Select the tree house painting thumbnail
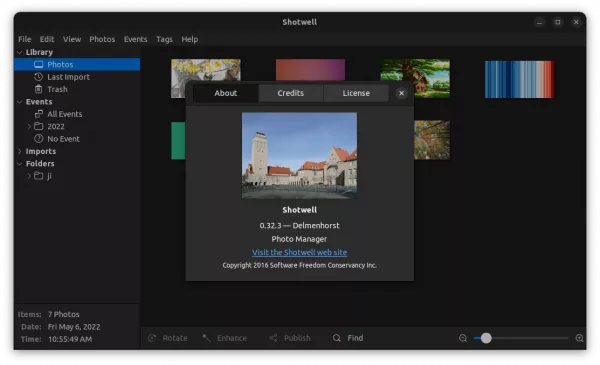This screenshot has height=365, width=600. coord(416,78)
